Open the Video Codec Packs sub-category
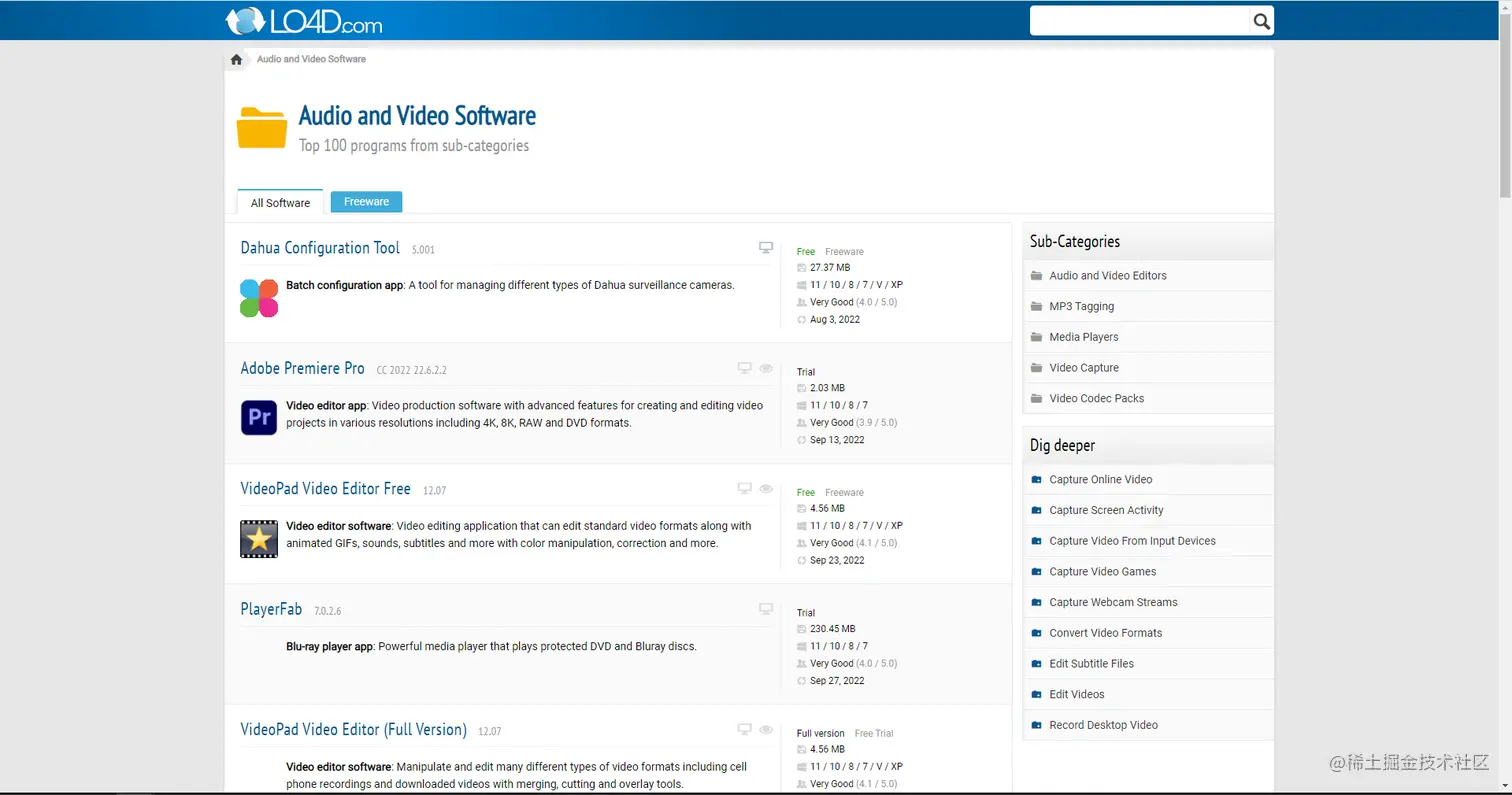Screen dimensions: 1512x795 1096,398
